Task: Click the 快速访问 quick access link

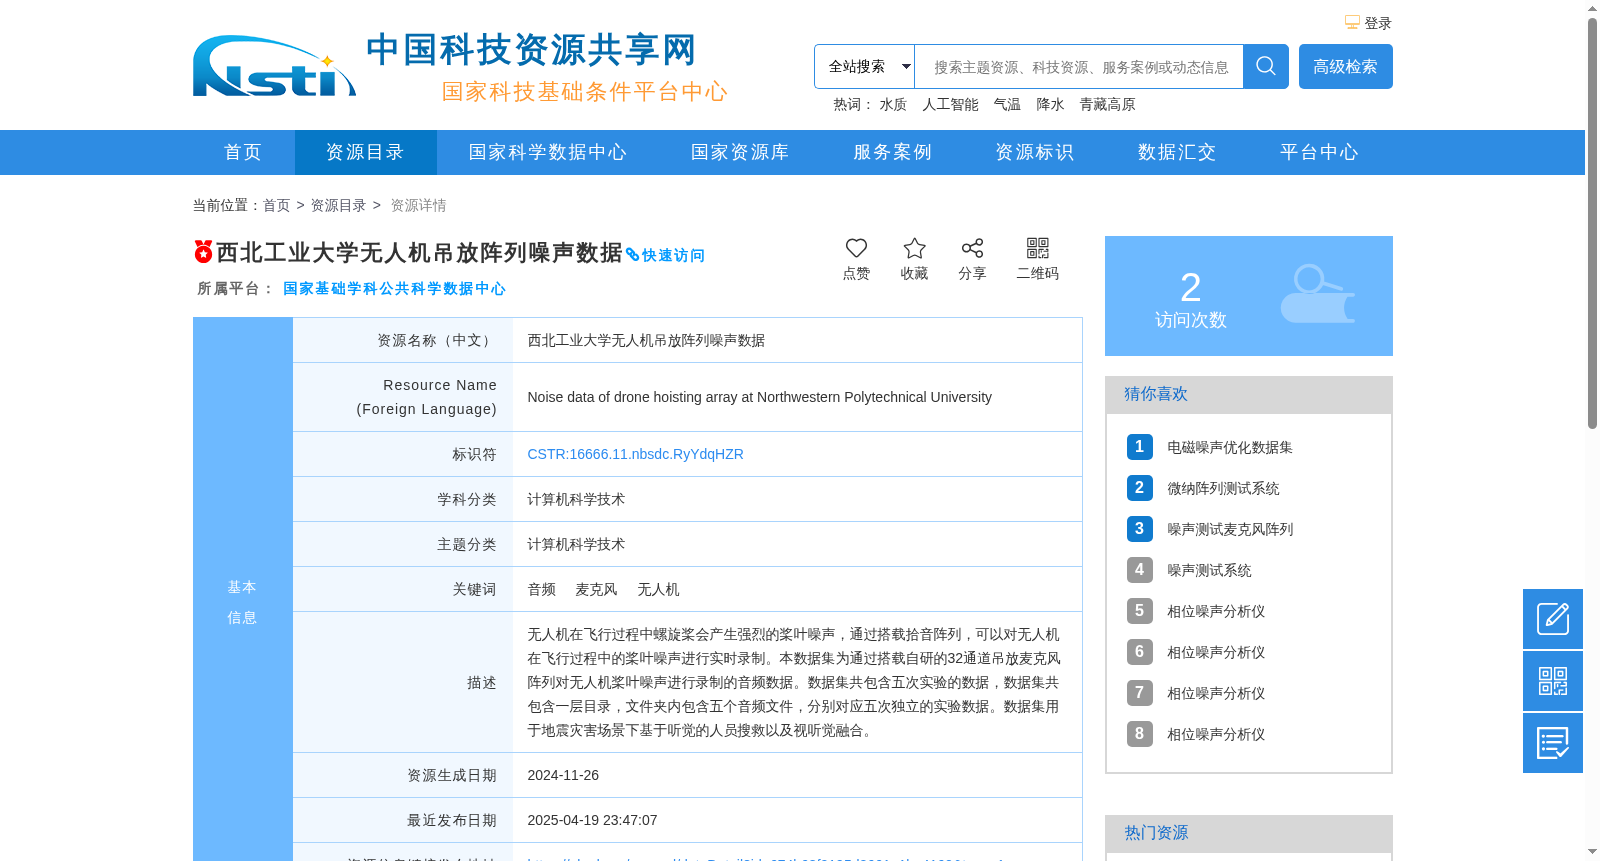Action: click(x=666, y=255)
